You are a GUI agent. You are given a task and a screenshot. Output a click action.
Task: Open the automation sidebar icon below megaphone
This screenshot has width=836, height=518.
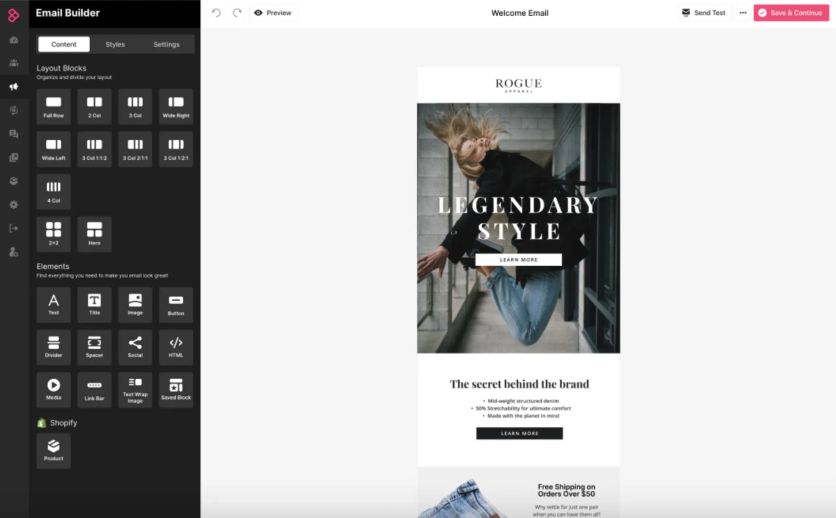click(14, 110)
